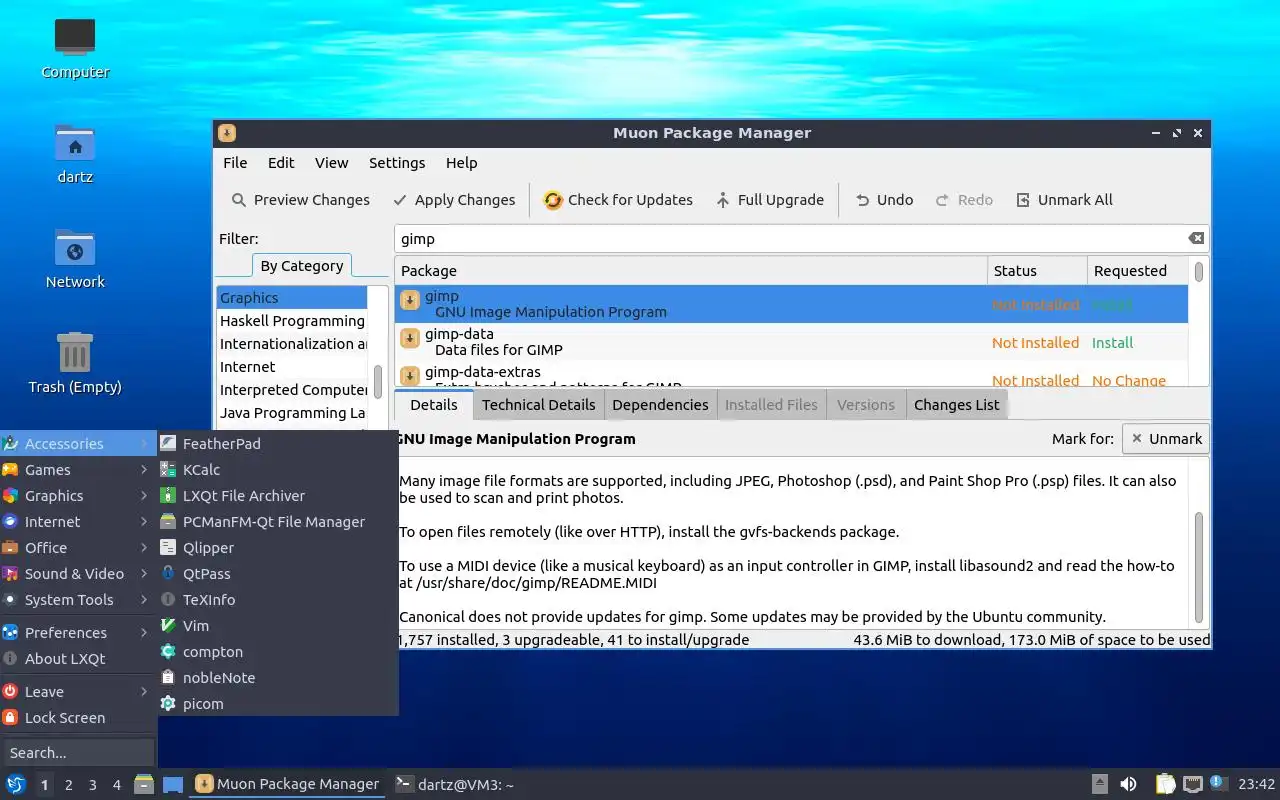This screenshot has height=800, width=1280.
Task: Launch LXQt File Archiver
Action: [278, 496]
